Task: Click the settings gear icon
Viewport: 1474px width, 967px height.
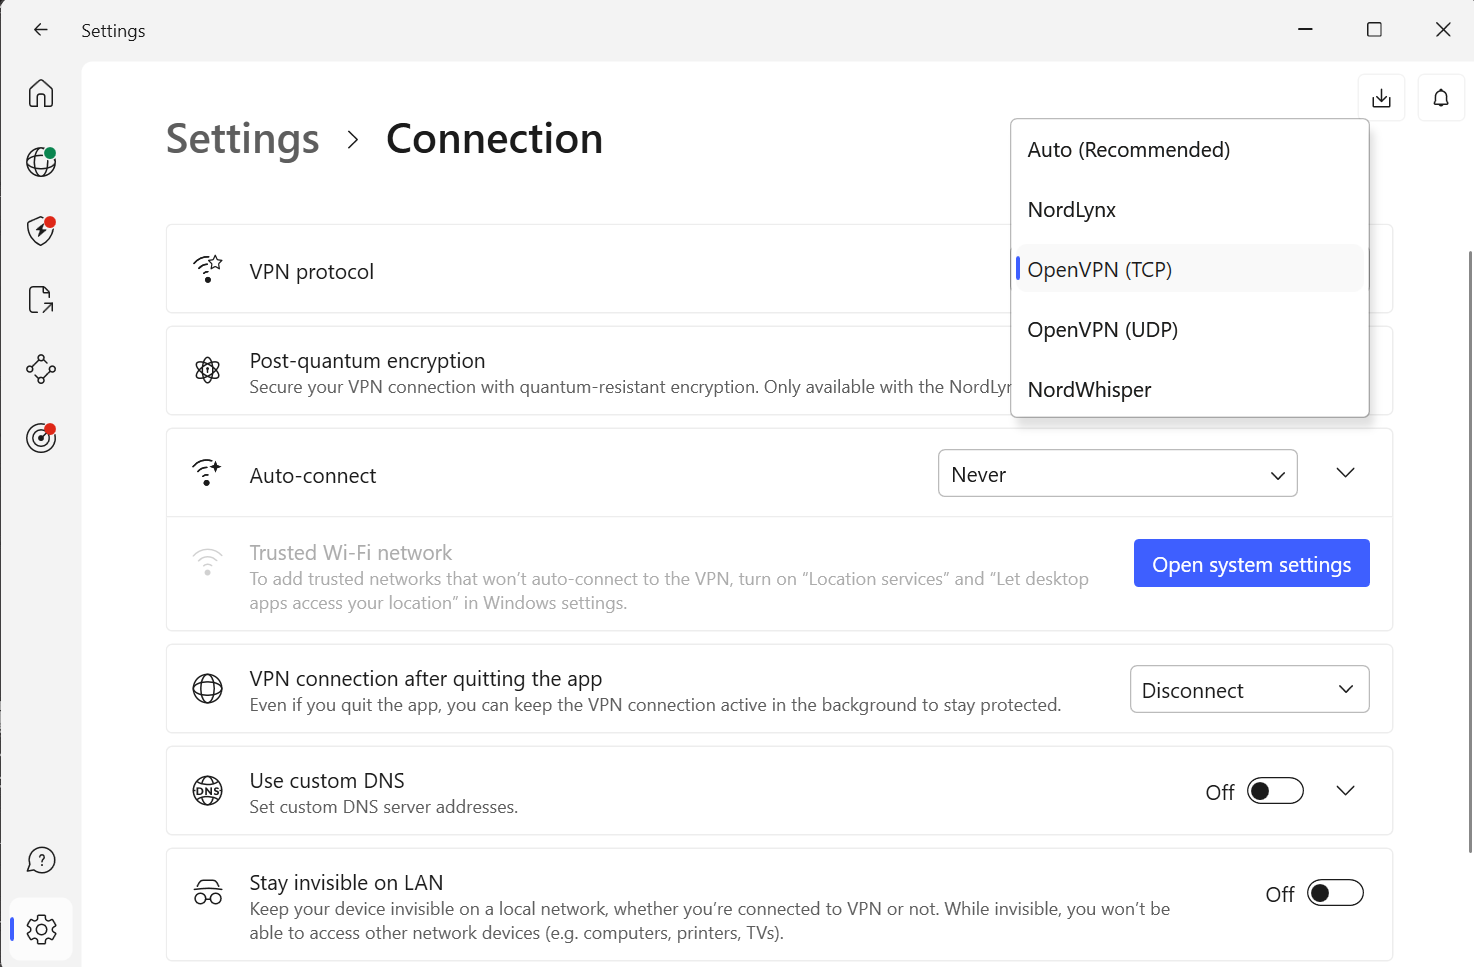Action: tap(41, 929)
